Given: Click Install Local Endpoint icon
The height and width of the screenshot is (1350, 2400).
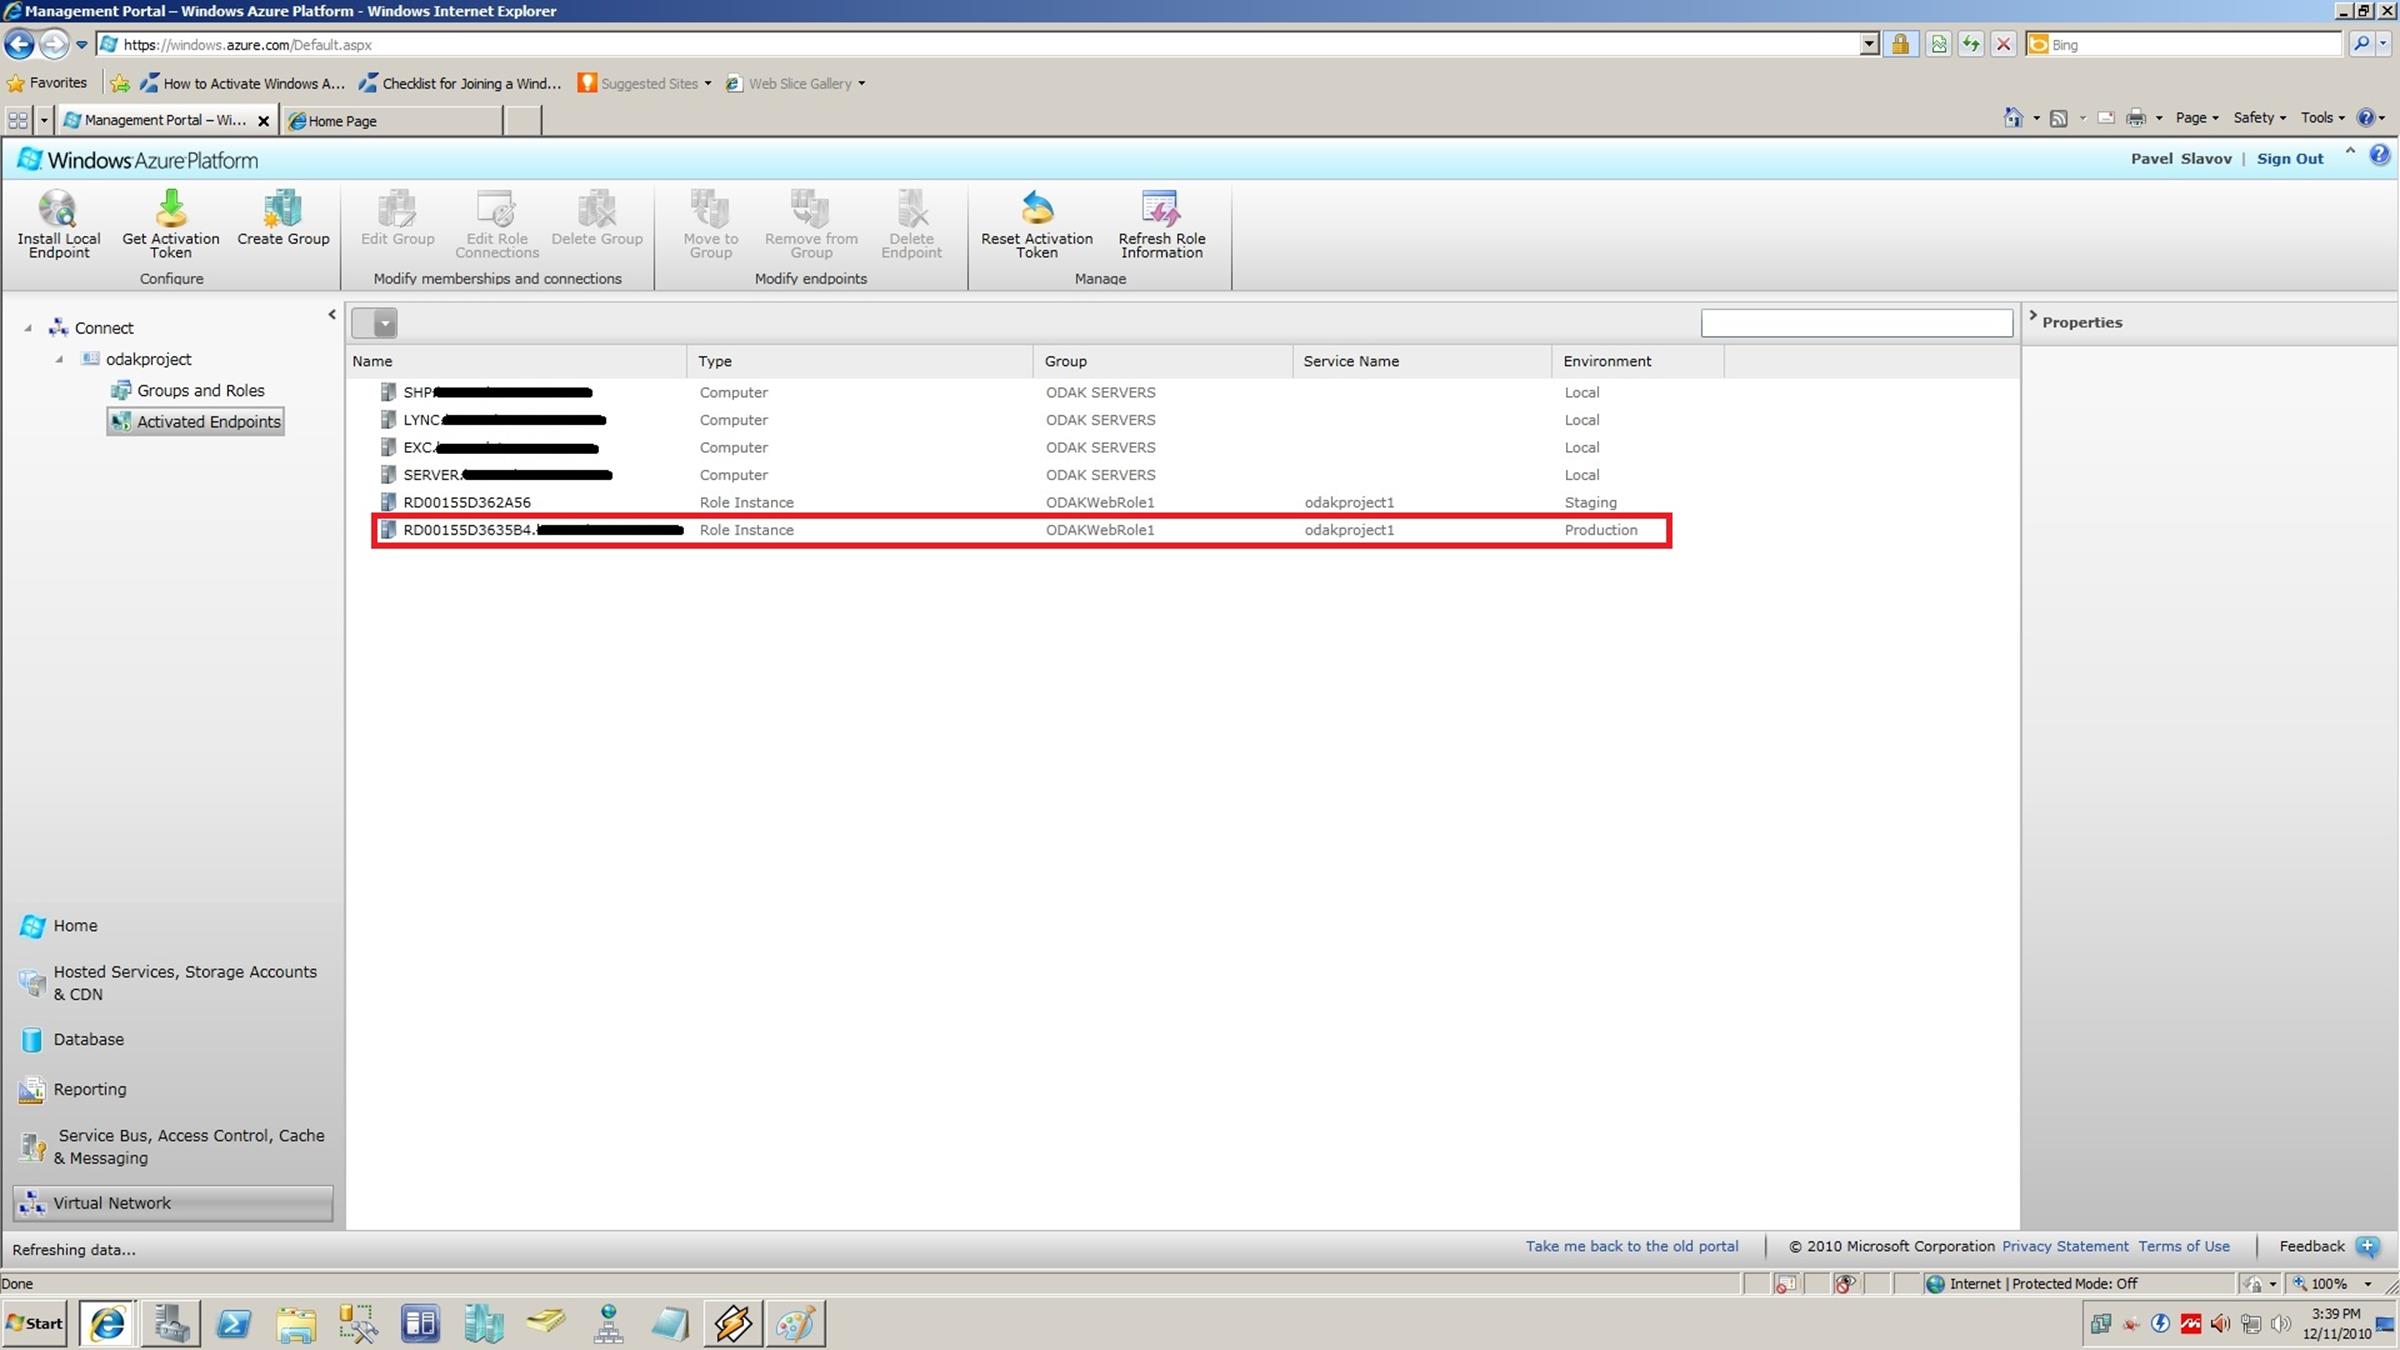Looking at the screenshot, I should 58,208.
